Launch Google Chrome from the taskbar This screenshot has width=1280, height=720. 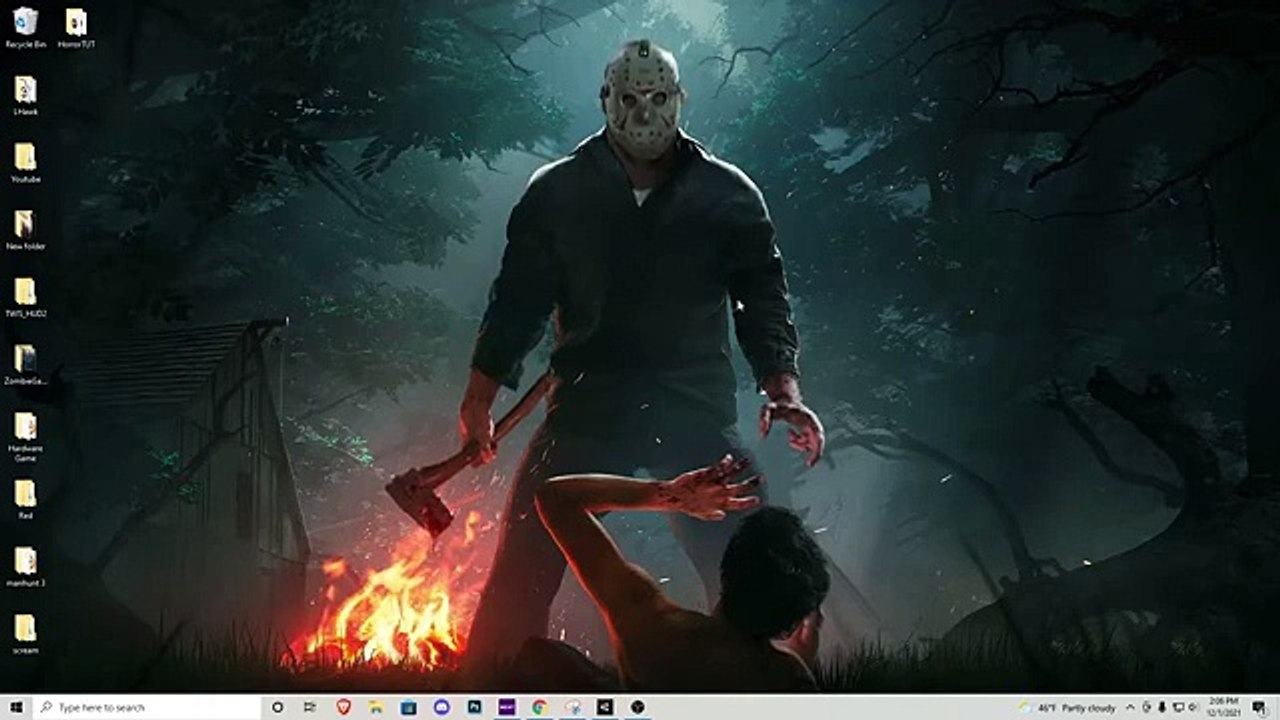(540, 707)
